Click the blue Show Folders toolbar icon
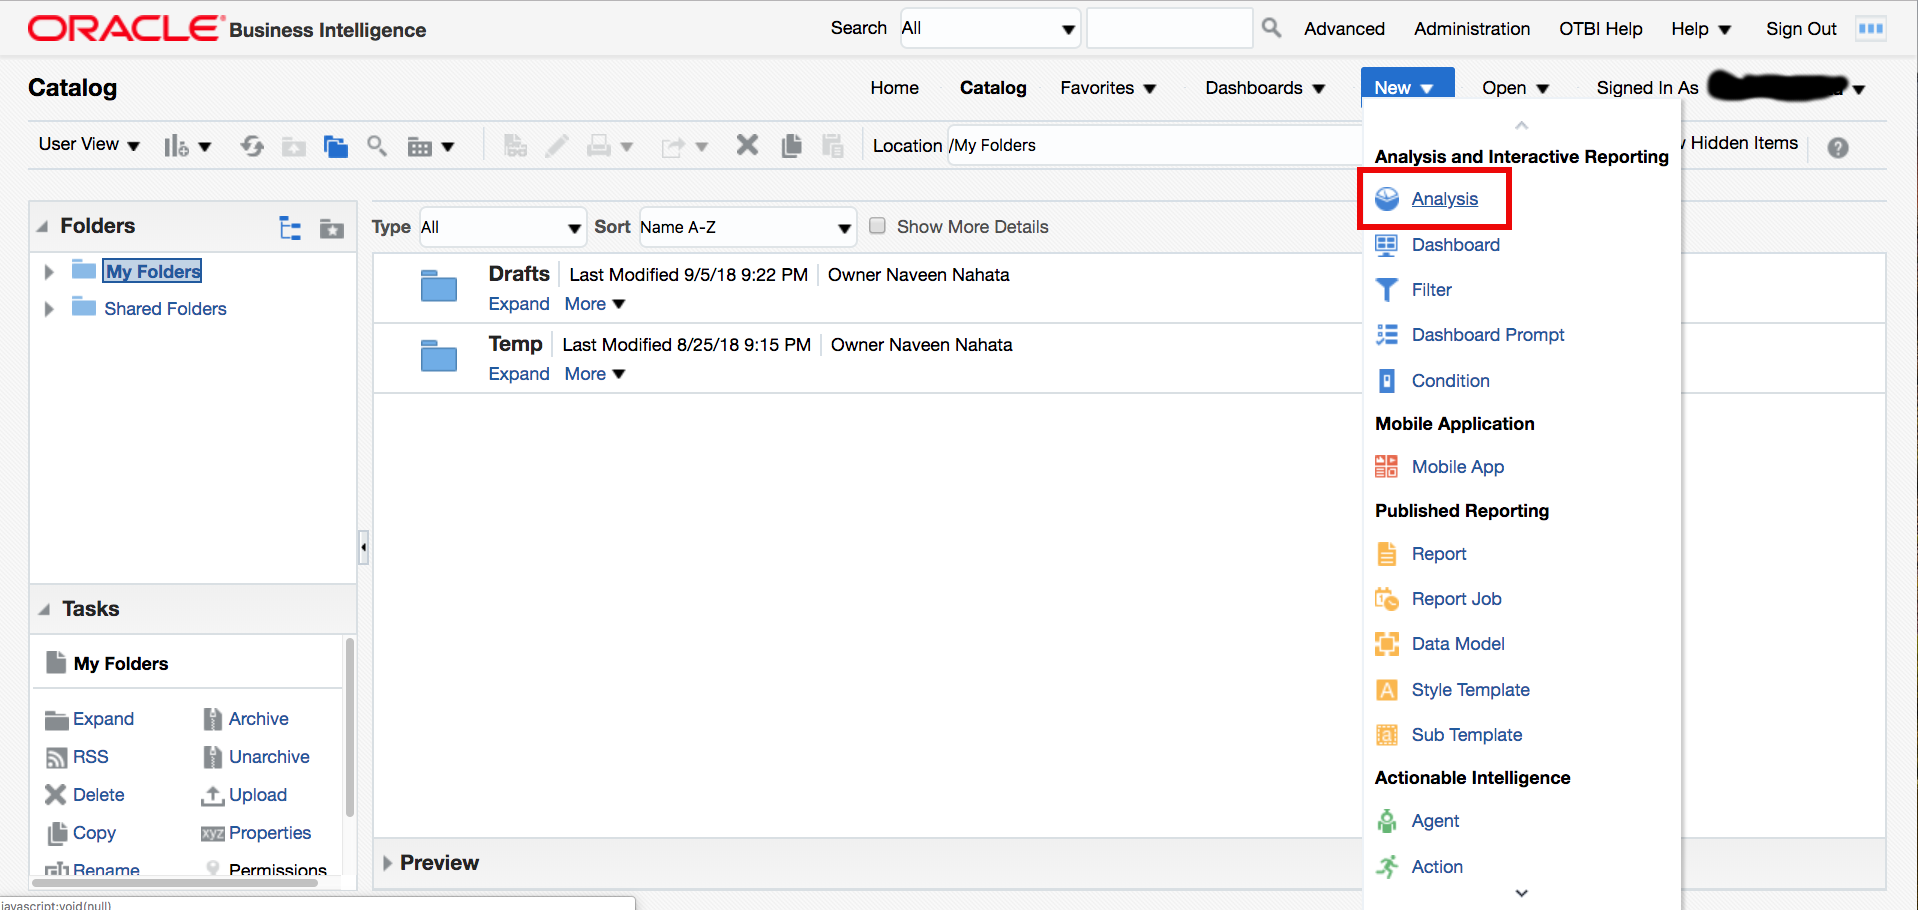 (x=335, y=147)
